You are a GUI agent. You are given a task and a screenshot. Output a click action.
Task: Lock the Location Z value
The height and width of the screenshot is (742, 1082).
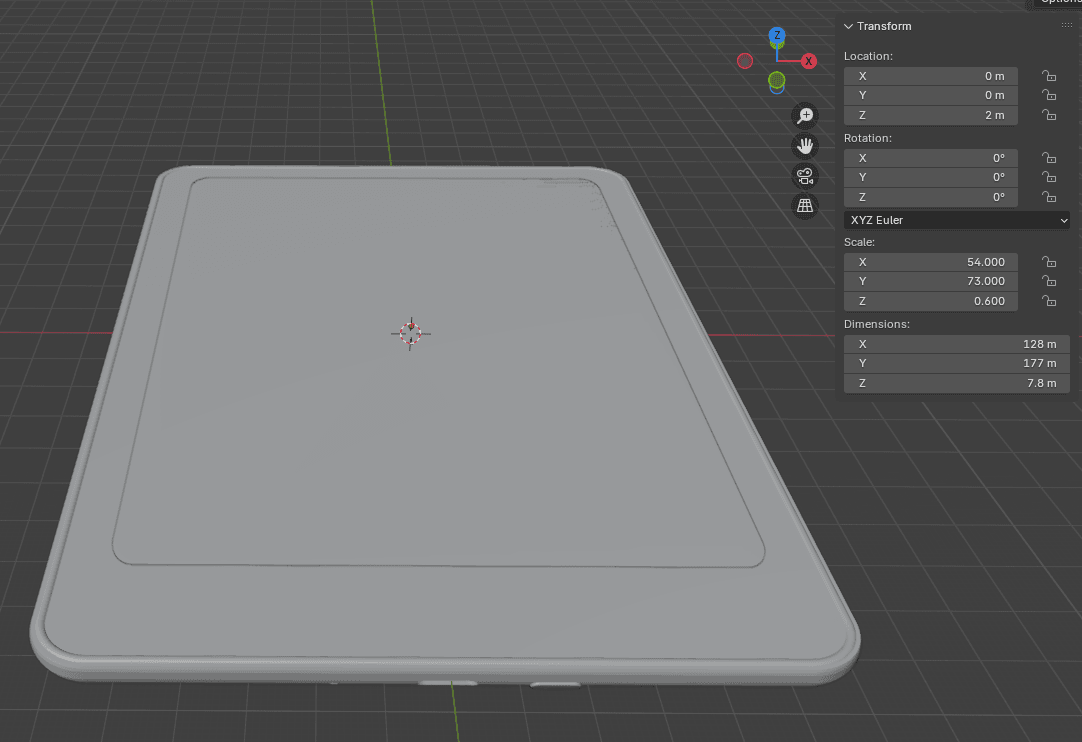coord(1049,115)
